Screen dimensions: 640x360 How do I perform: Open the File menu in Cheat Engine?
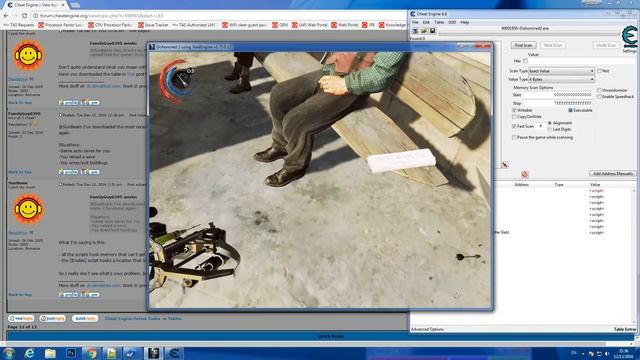coord(415,22)
